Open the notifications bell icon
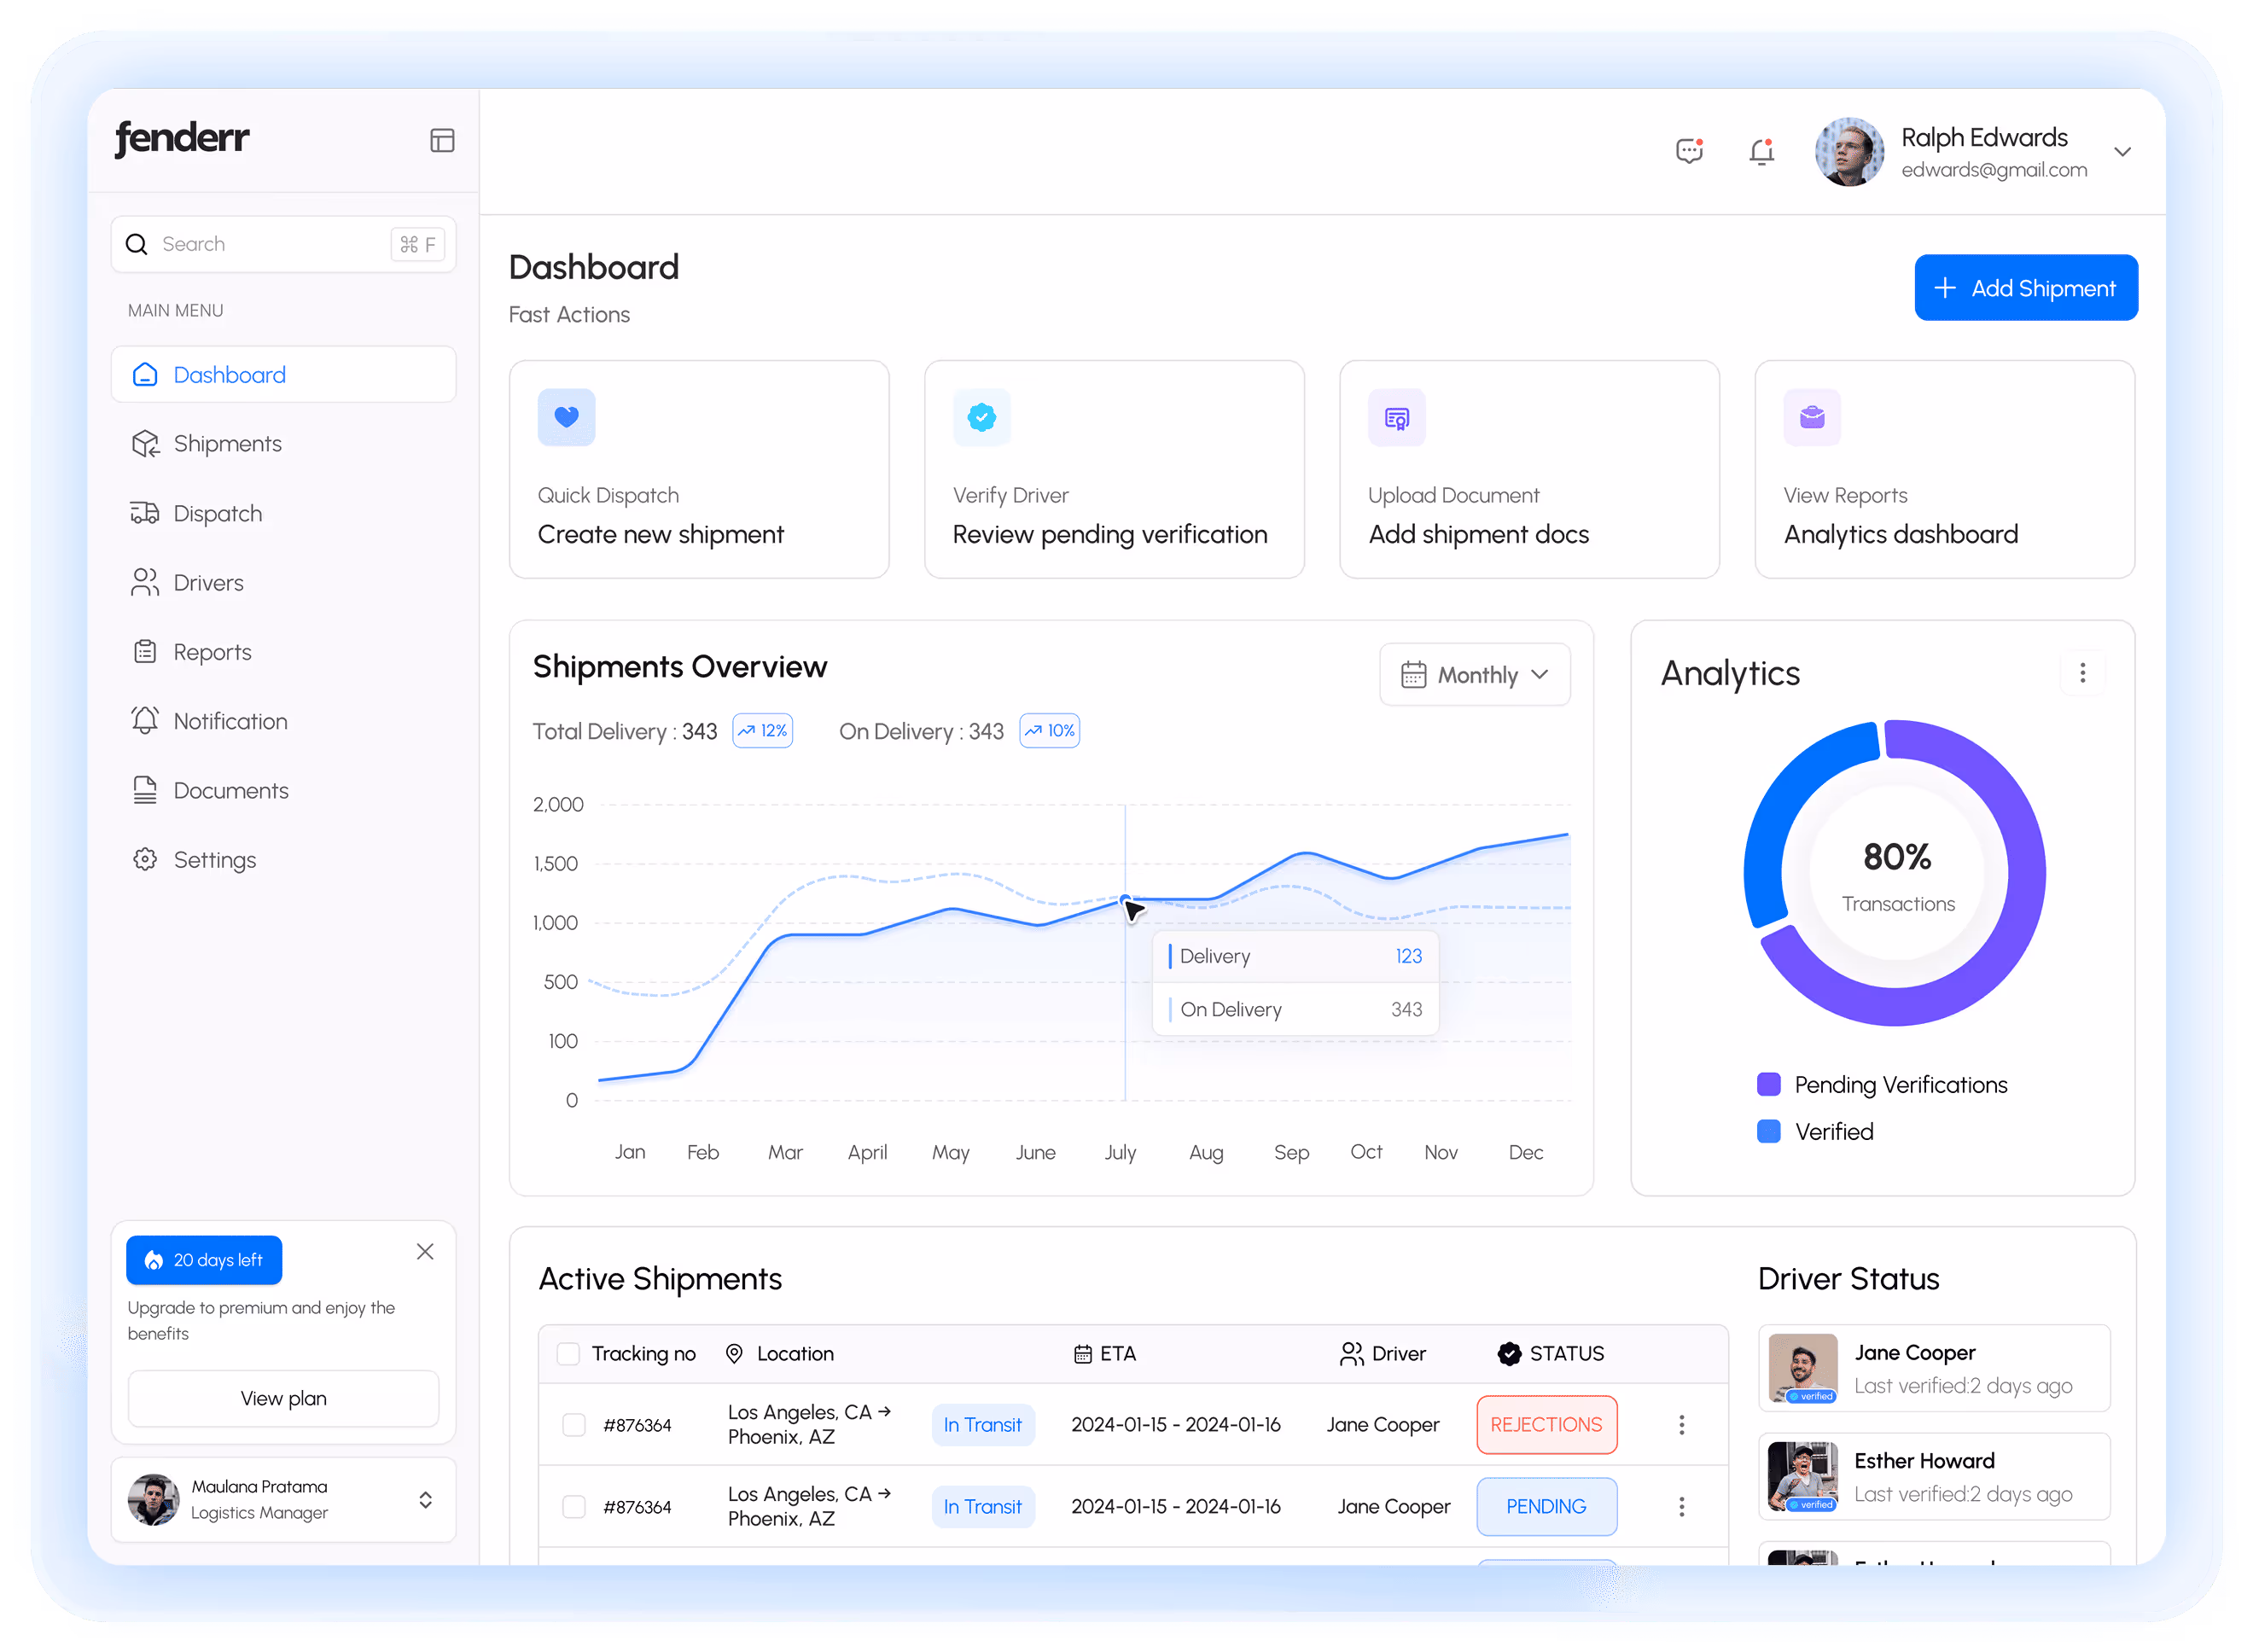 pos(1761,151)
